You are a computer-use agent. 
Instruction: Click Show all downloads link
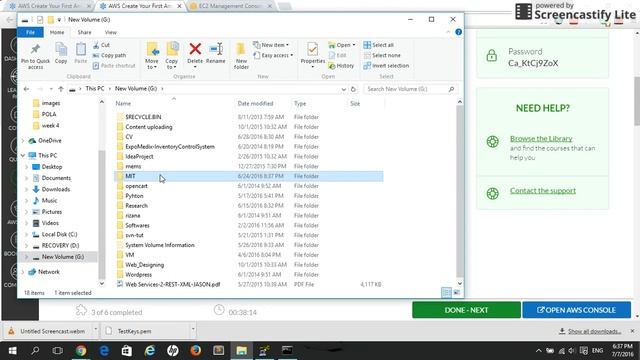(594, 331)
